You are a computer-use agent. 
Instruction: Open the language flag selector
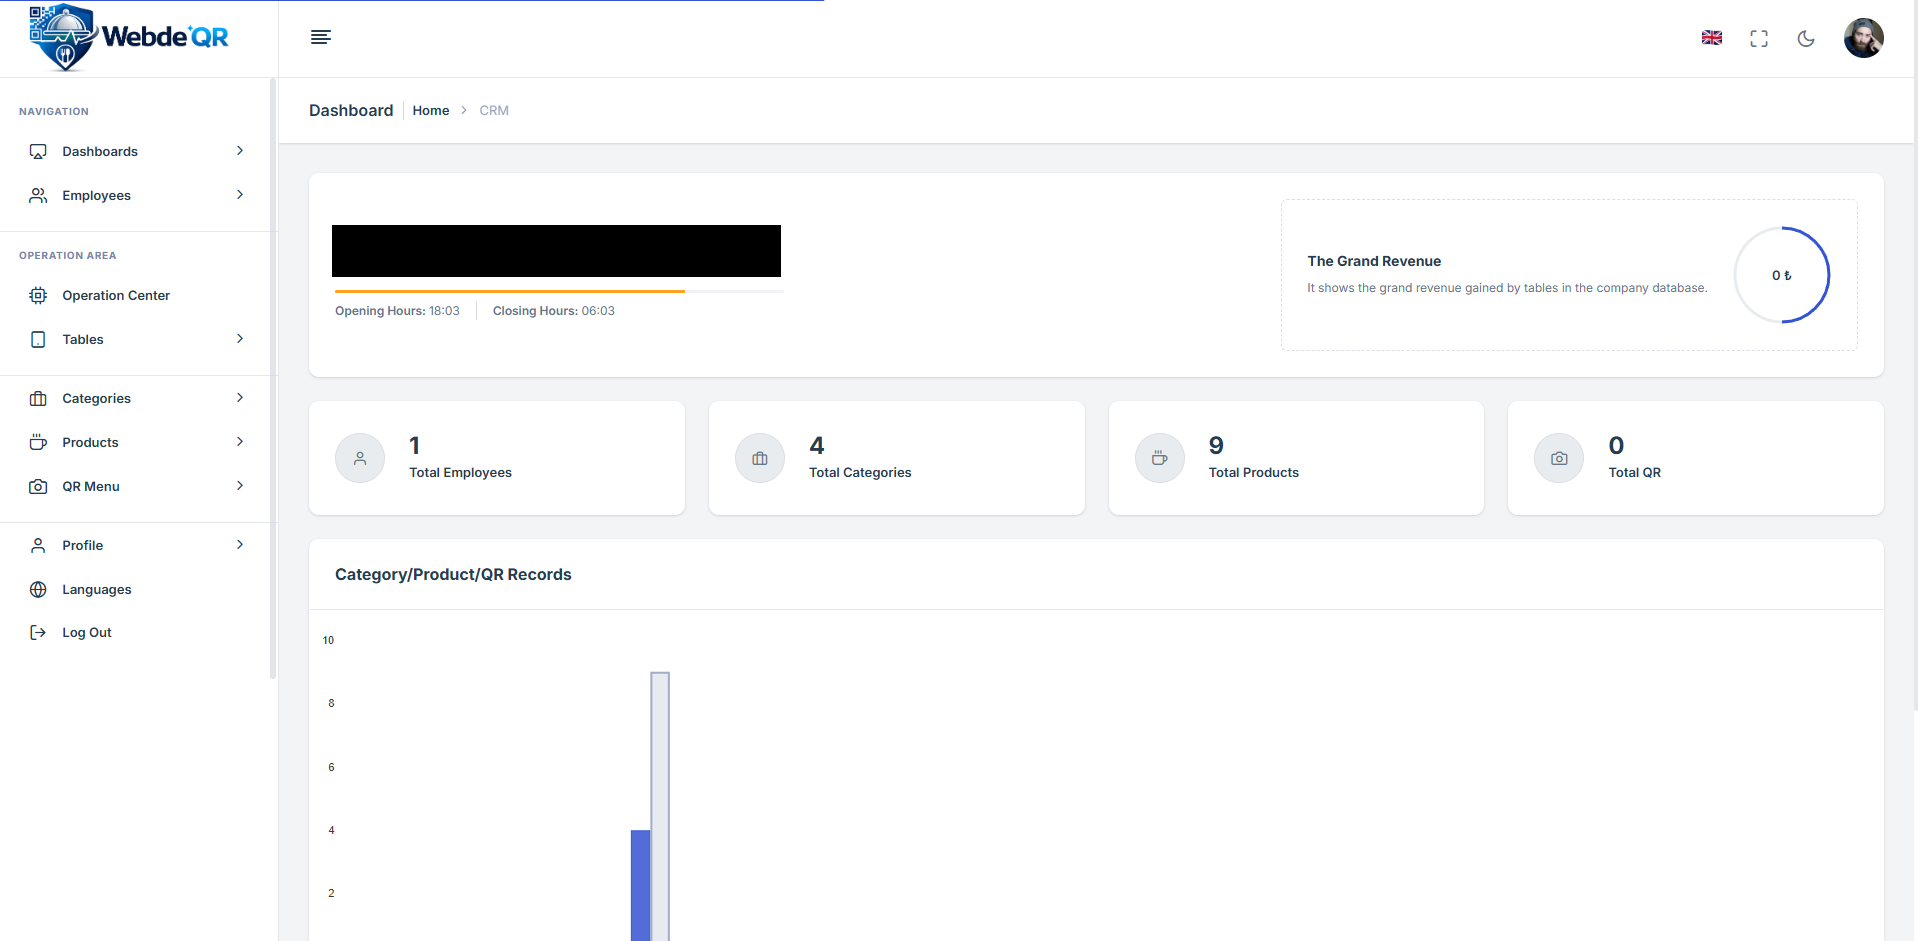[1711, 38]
